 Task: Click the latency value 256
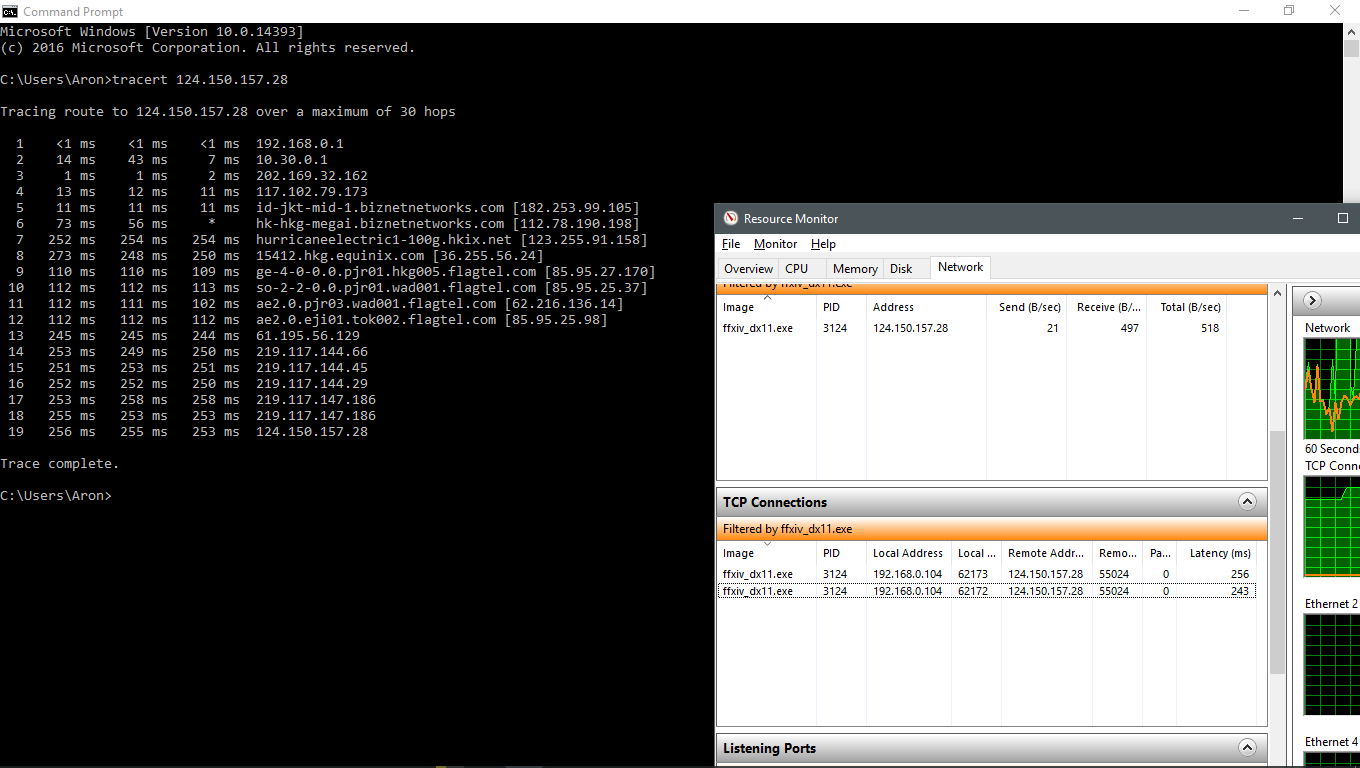[1240, 574]
